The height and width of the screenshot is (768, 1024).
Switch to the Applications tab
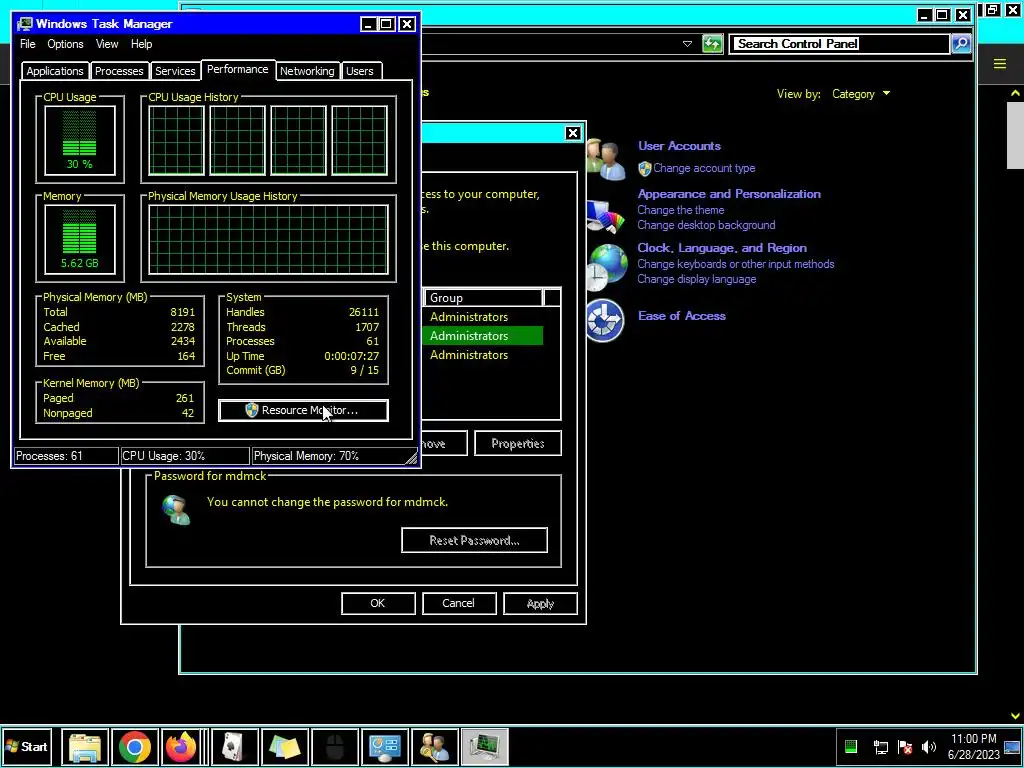[55, 71]
